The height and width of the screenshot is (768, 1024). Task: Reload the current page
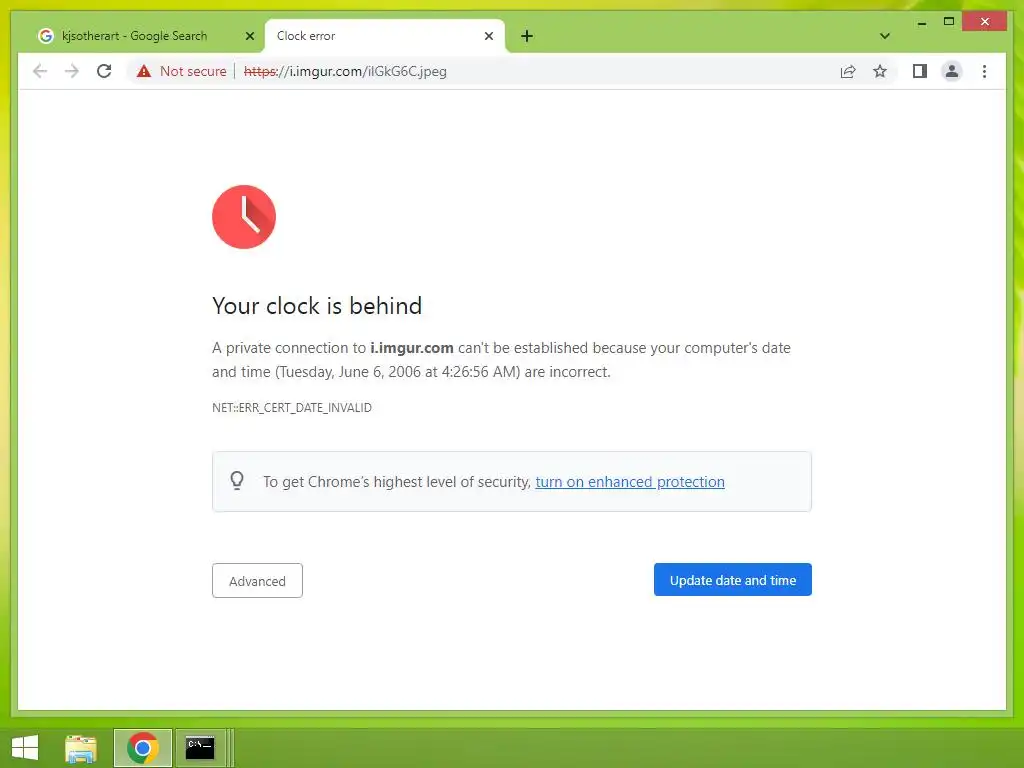point(104,71)
